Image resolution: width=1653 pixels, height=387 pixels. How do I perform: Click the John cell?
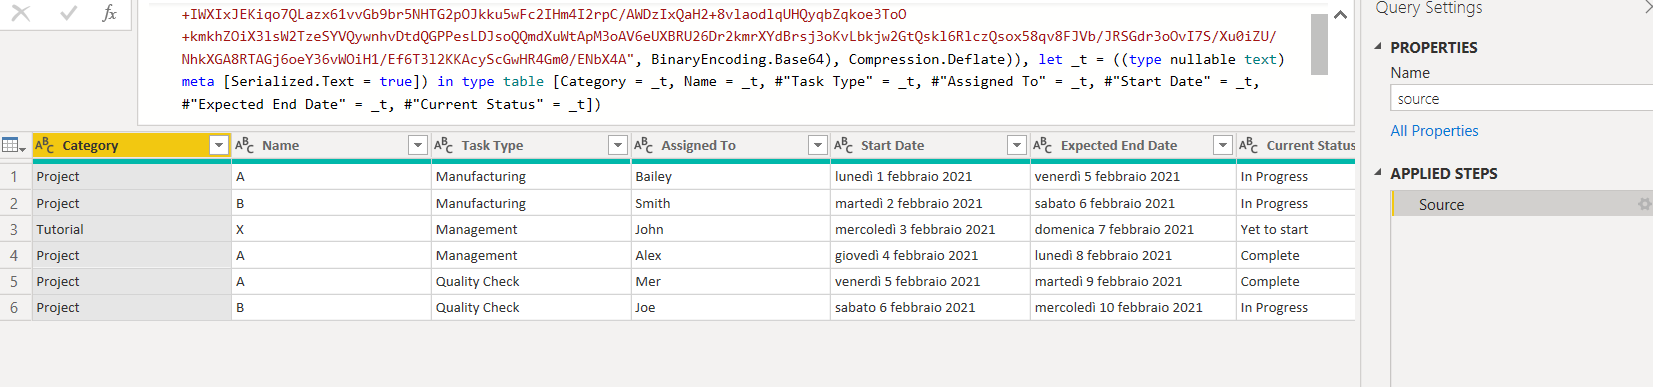pyautogui.click(x=731, y=229)
